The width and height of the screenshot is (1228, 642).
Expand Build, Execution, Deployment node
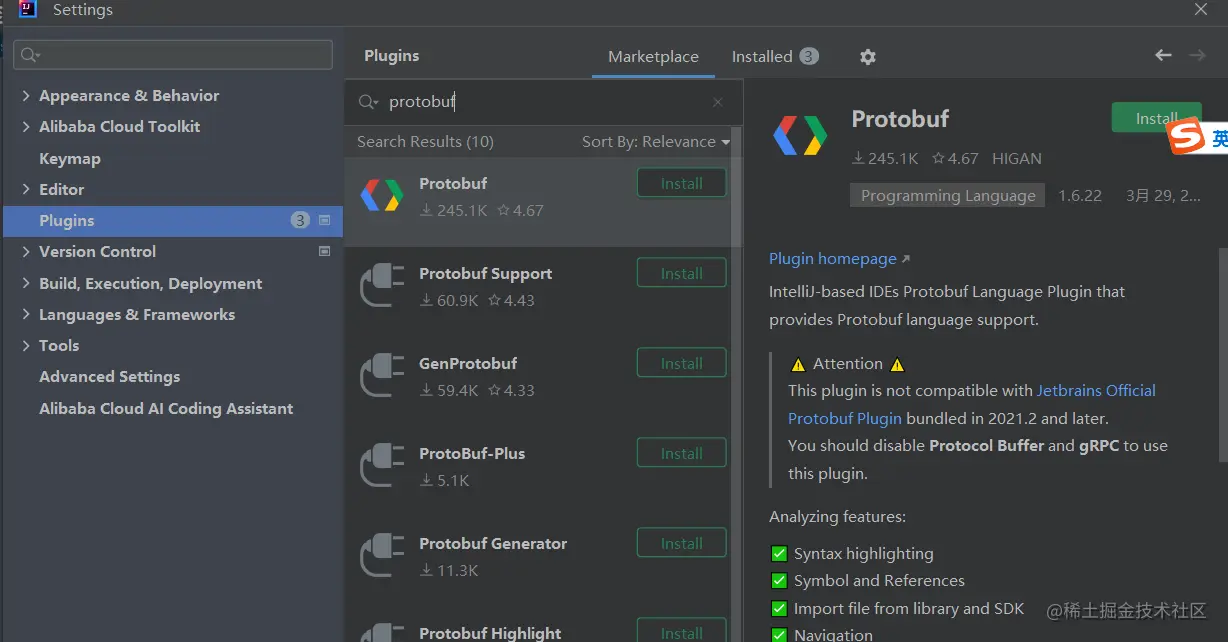(x=25, y=284)
